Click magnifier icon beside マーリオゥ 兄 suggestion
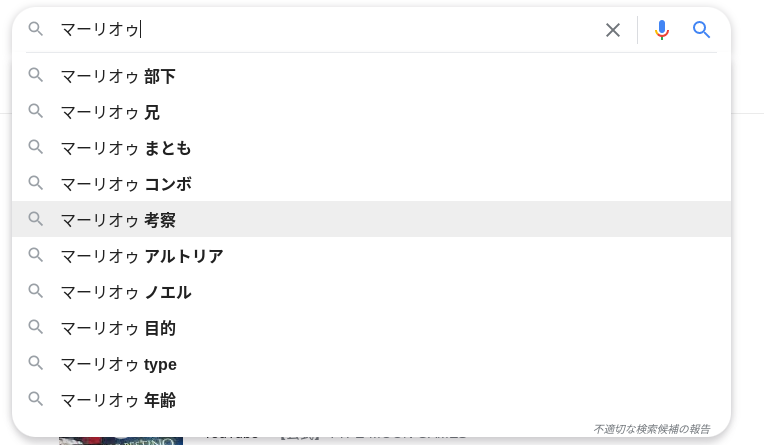 coord(36,111)
